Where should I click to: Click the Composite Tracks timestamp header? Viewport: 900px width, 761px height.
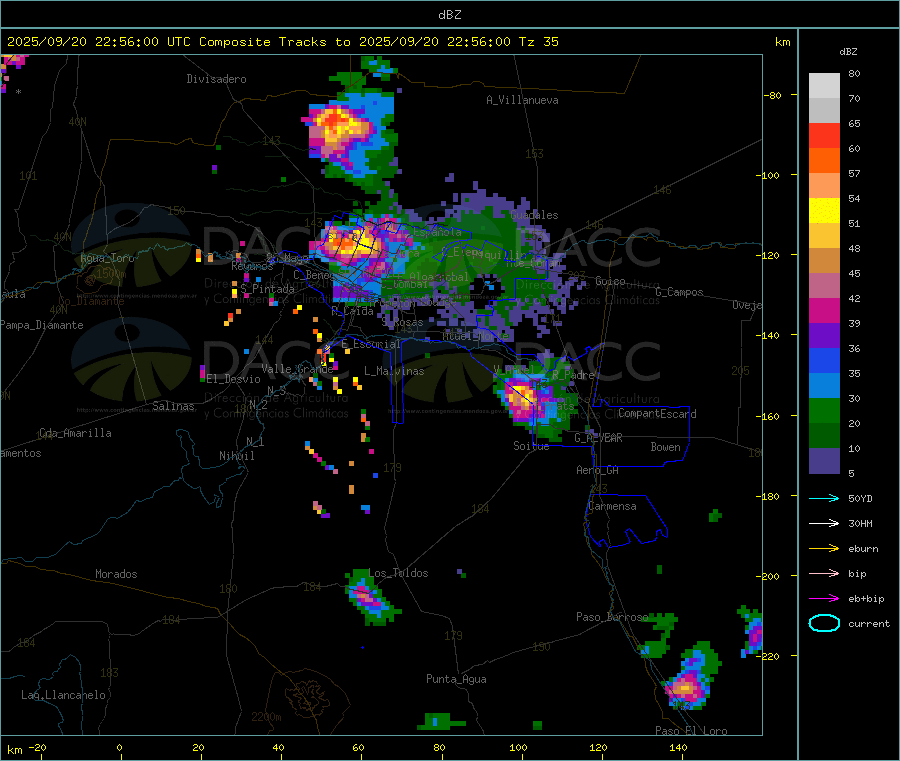(282, 42)
